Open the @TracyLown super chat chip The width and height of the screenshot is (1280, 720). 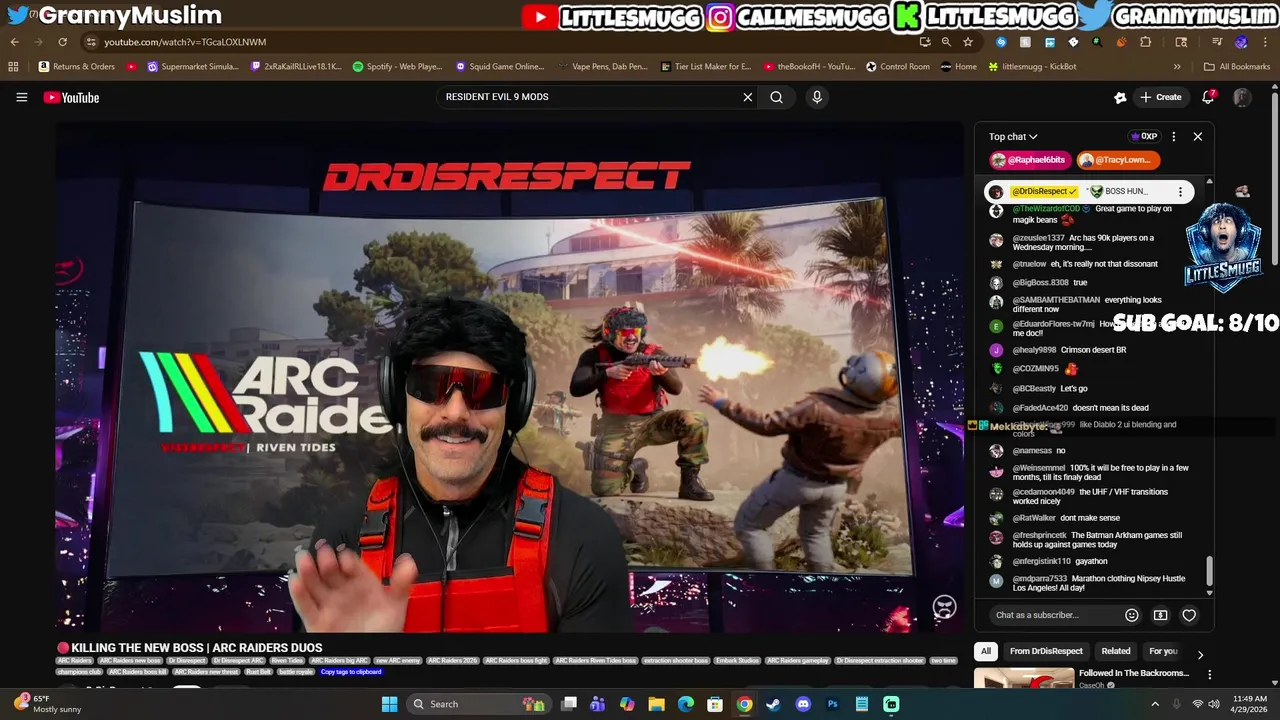(1118, 160)
